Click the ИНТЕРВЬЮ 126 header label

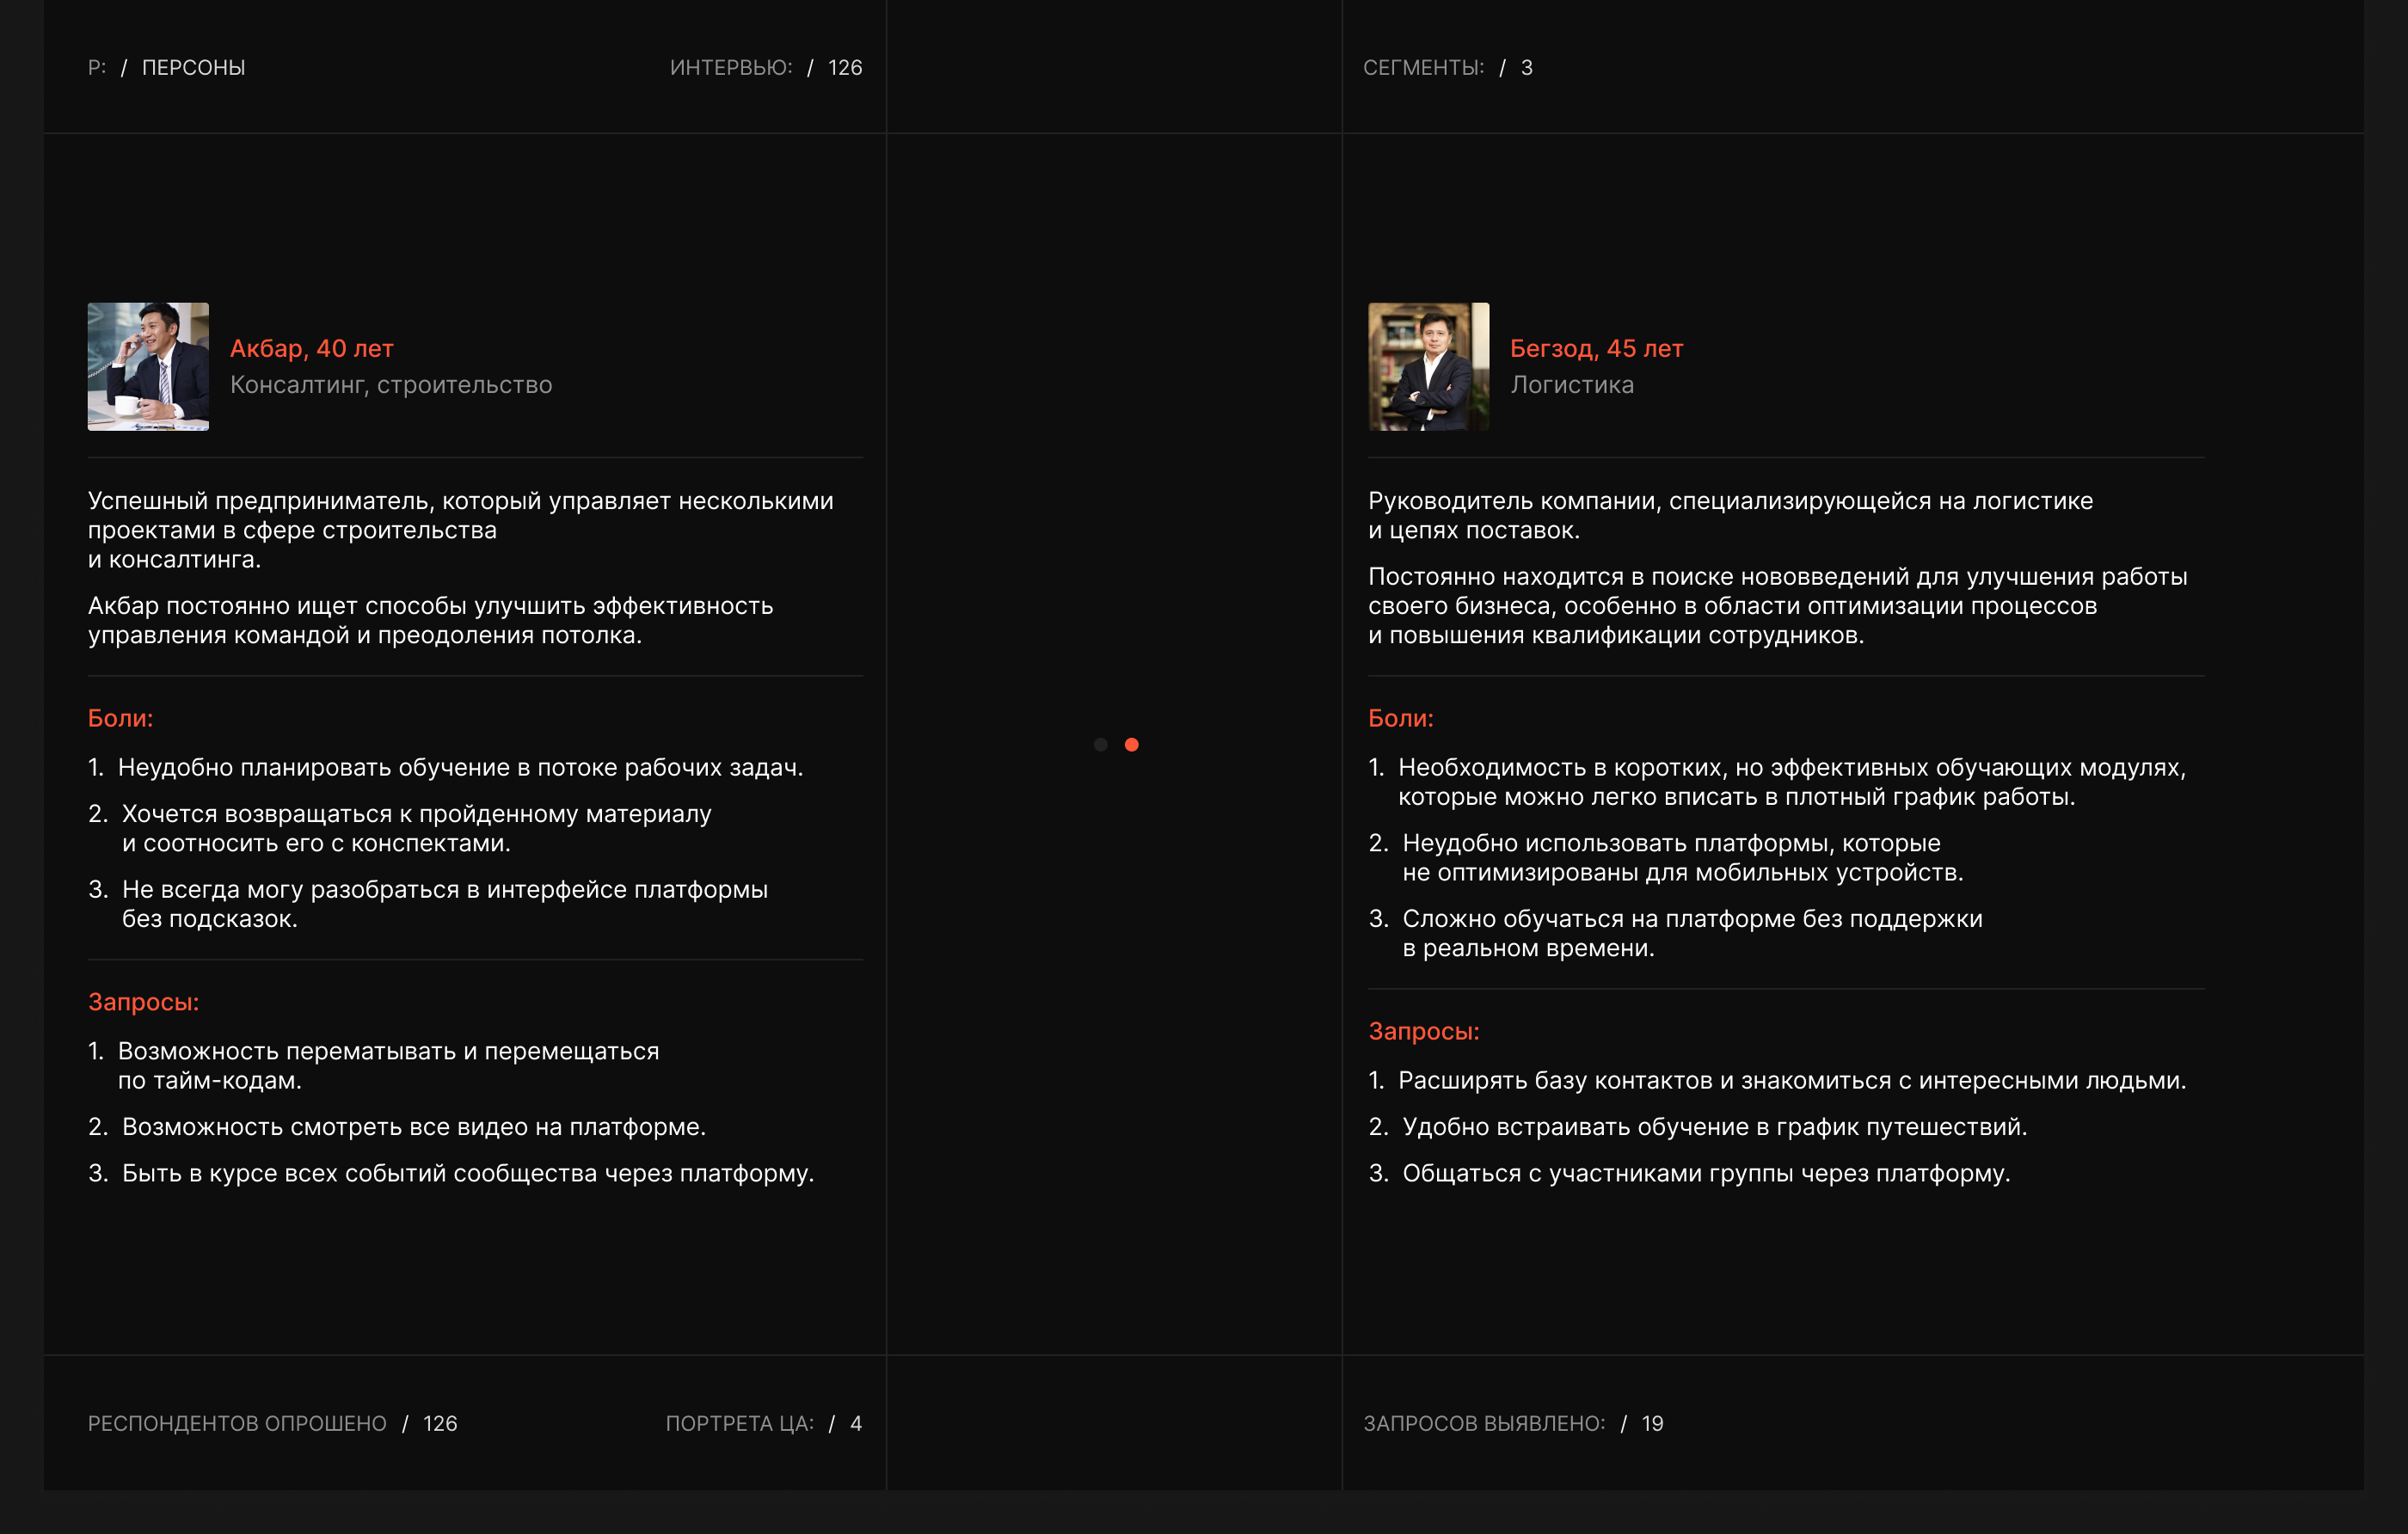[x=765, y=67]
